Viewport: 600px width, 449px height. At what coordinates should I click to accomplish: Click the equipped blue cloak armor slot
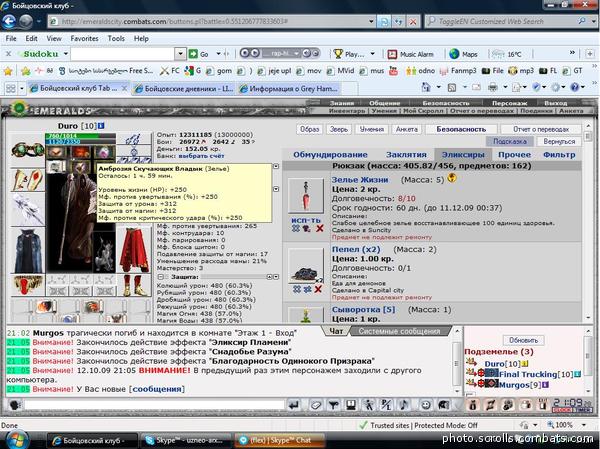(x=28, y=250)
